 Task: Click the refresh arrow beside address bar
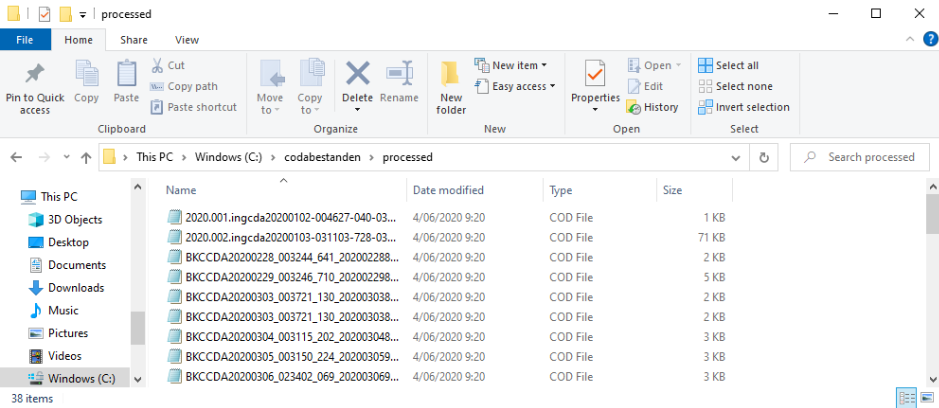coord(764,158)
